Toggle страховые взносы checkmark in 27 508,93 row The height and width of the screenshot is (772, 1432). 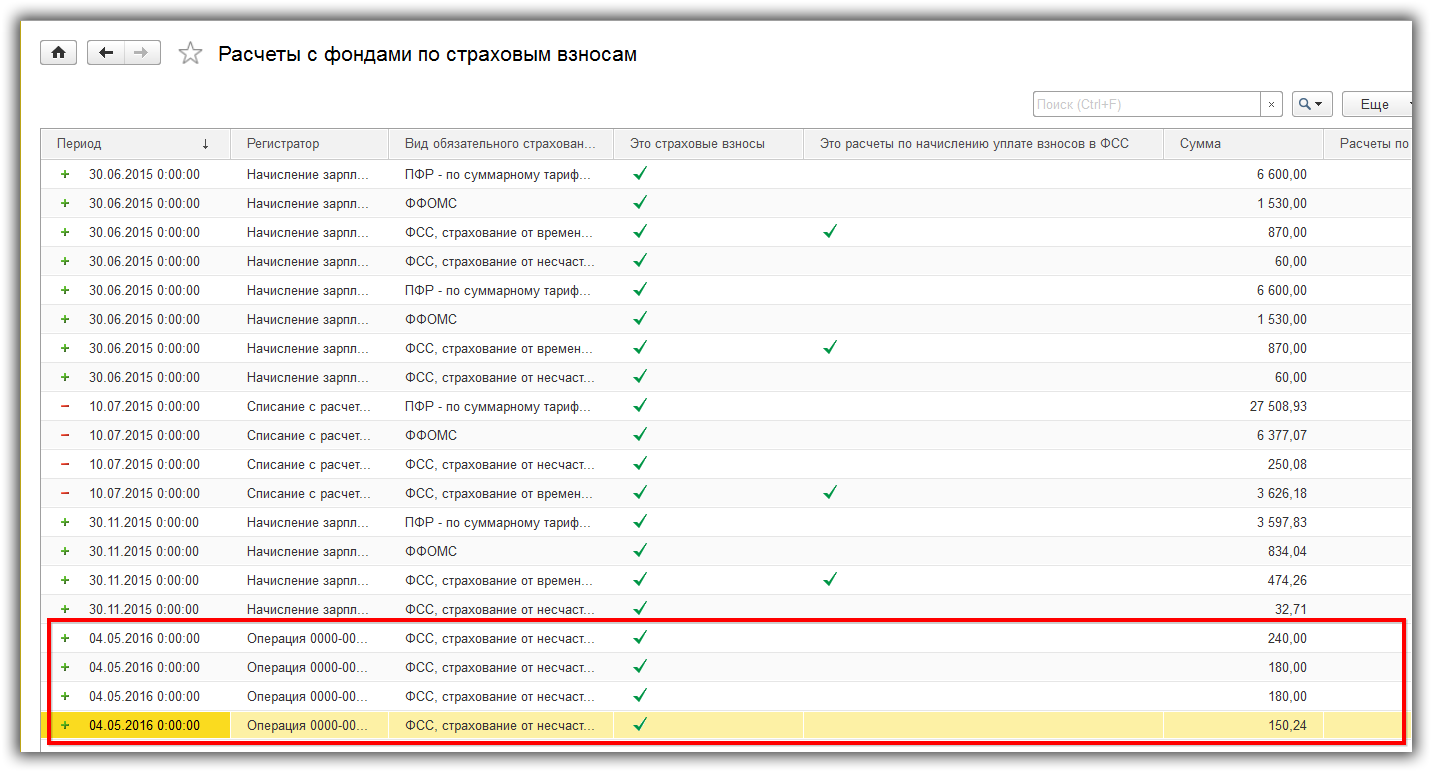pos(640,405)
